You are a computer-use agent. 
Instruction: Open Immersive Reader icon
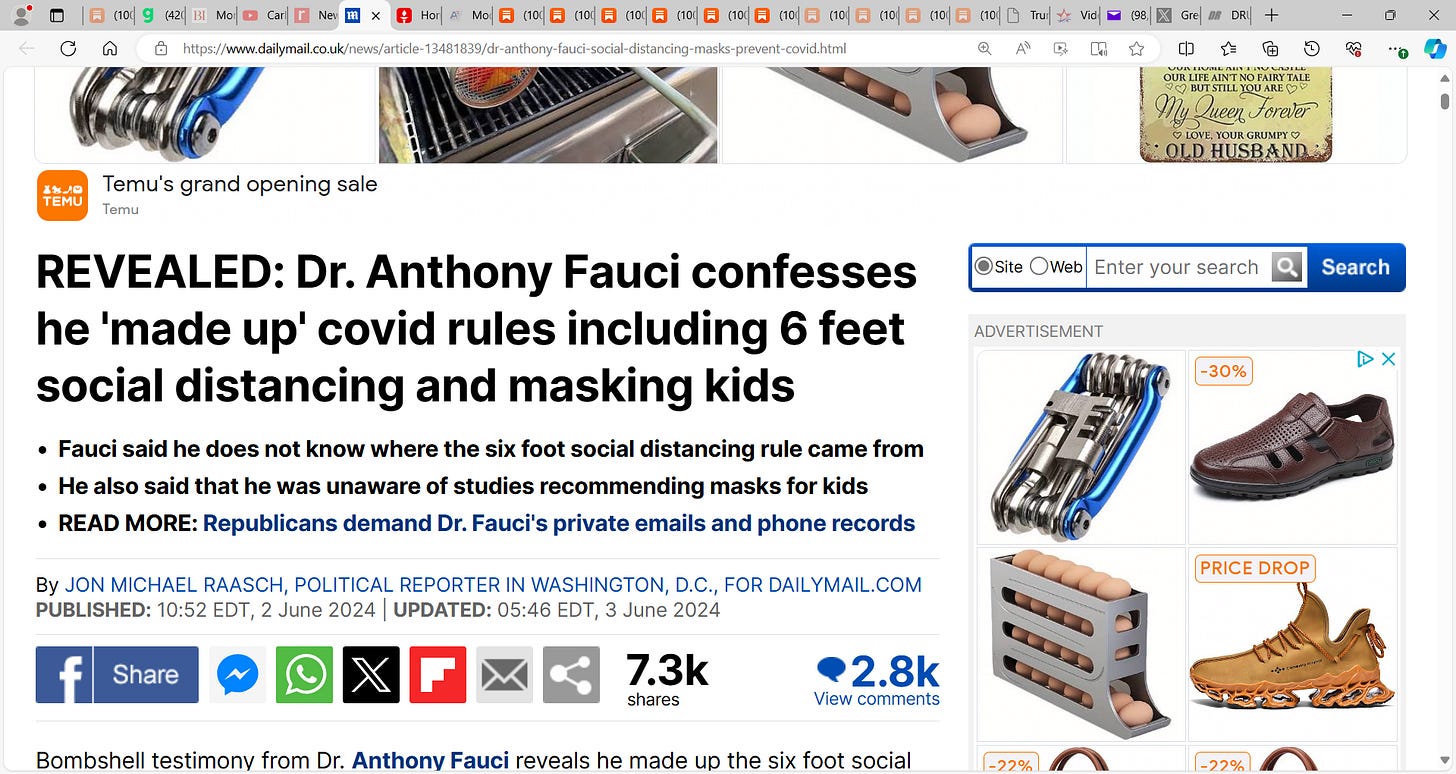point(1099,48)
